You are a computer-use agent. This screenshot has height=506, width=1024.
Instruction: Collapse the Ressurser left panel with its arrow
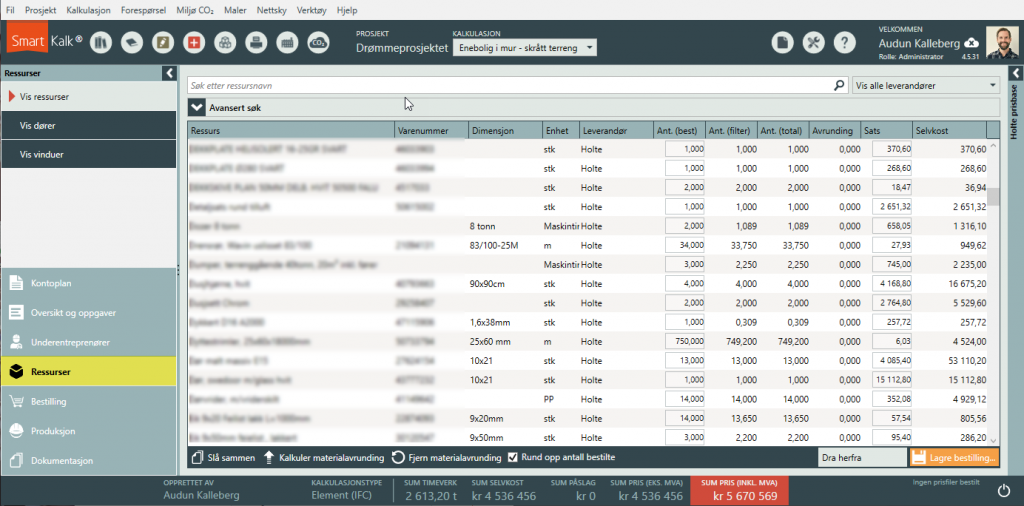pos(169,73)
